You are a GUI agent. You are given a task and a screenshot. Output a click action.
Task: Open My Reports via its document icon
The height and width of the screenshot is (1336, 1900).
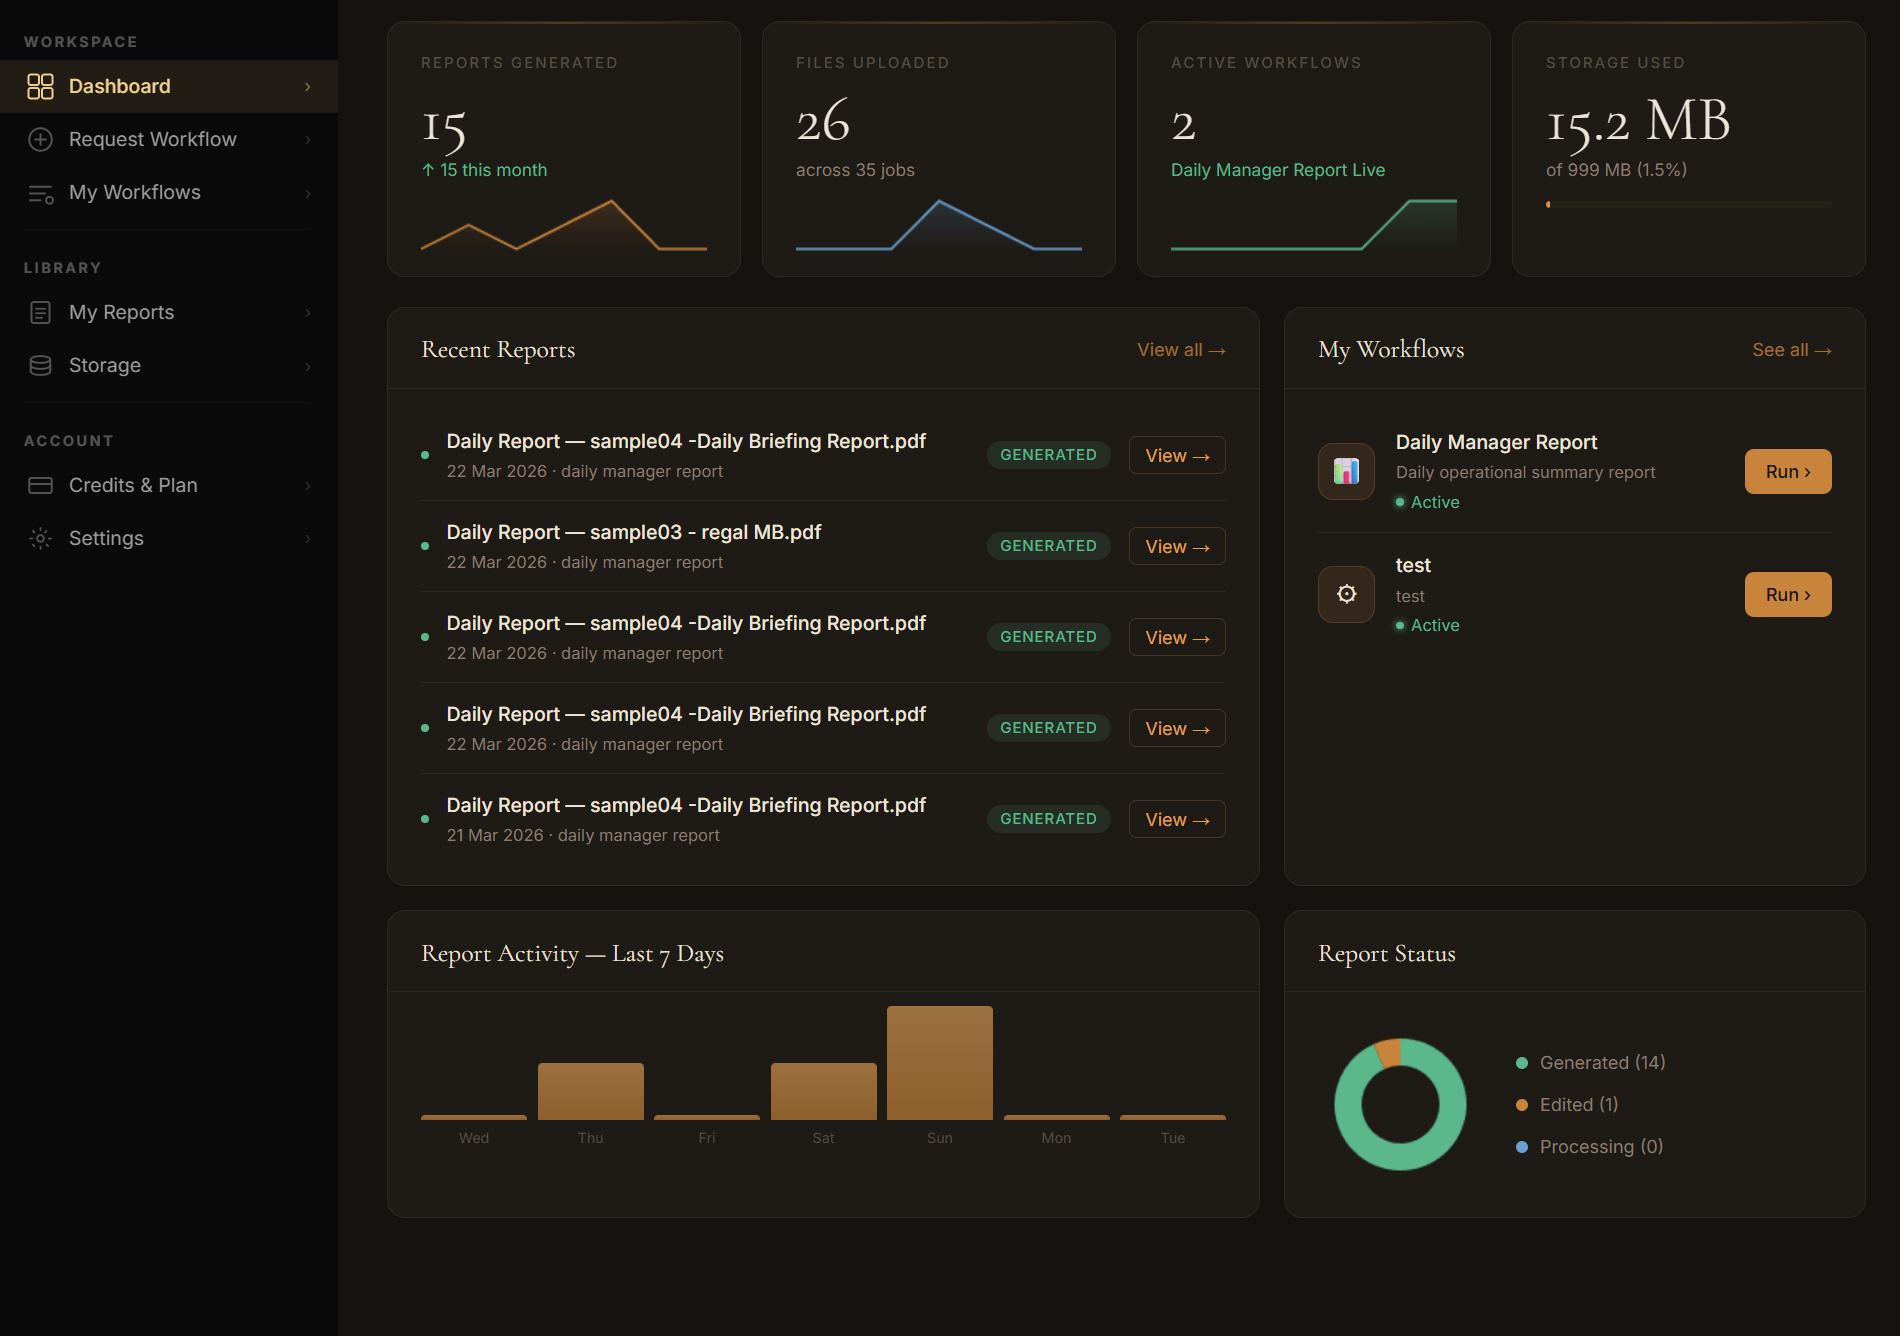40,312
